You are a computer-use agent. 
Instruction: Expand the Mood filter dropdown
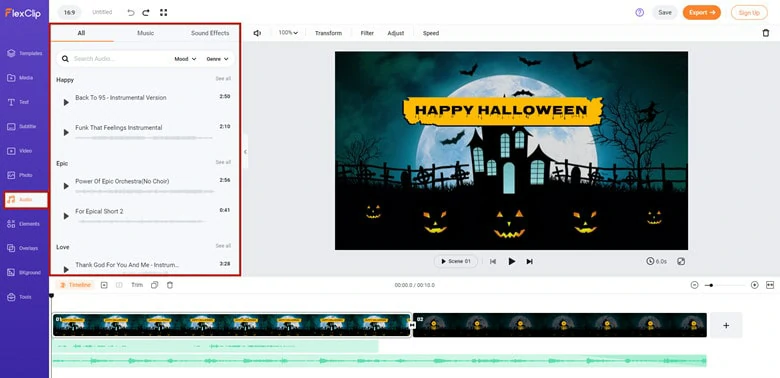185,59
